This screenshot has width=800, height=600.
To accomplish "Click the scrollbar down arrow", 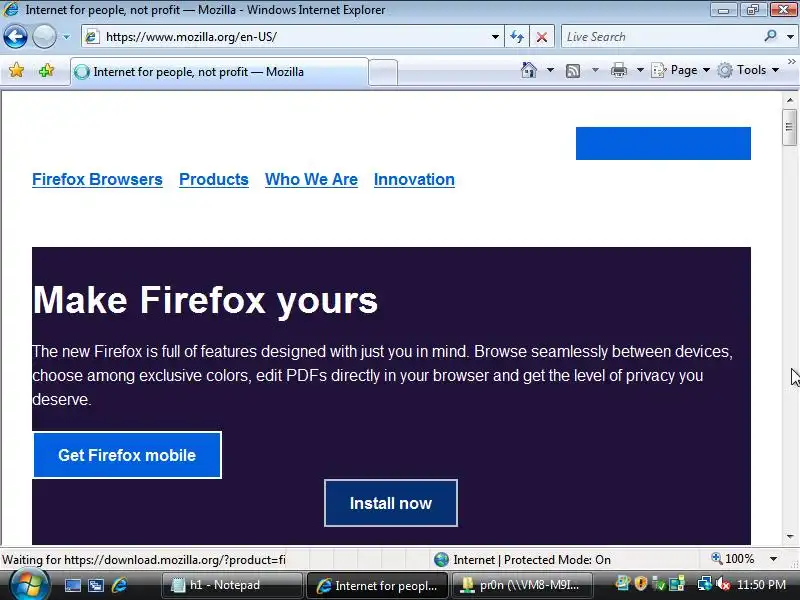I will point(790,537).
